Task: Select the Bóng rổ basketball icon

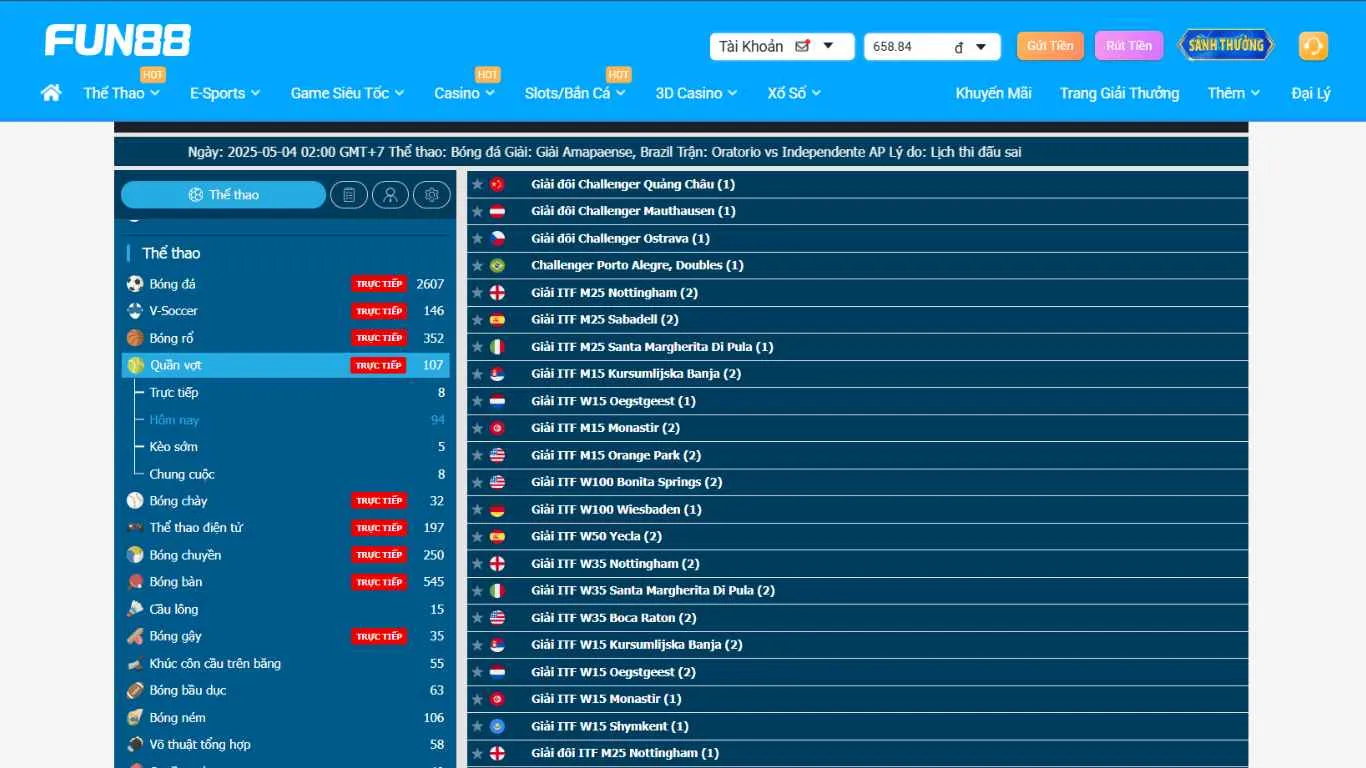Action: [135, 338]
